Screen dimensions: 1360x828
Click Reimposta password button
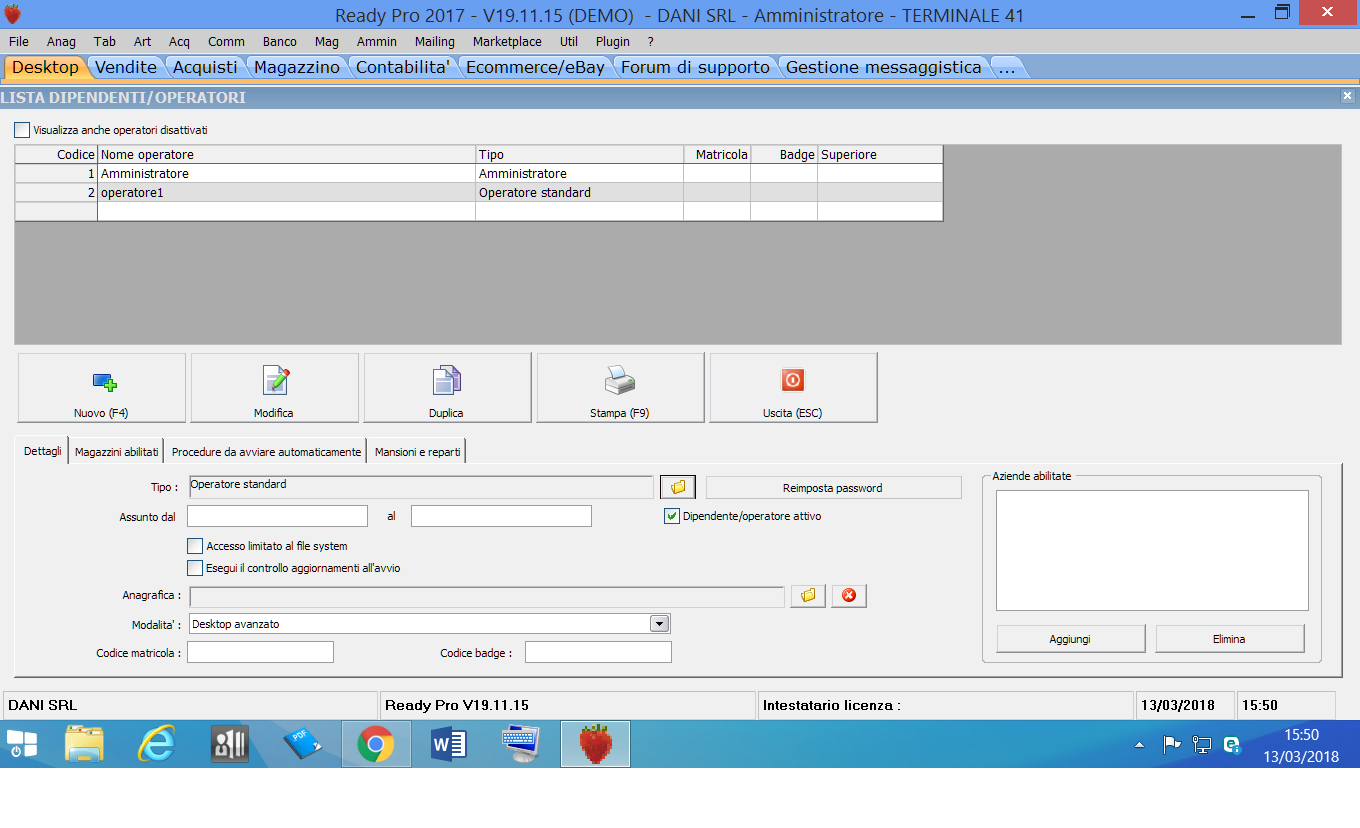[833, 488]
